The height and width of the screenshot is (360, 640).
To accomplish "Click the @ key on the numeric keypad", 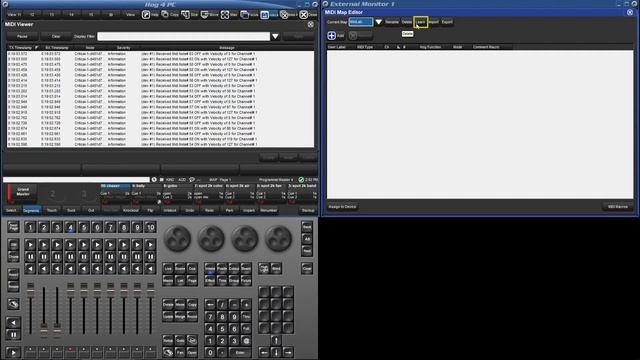I will (x=246, y=340).
